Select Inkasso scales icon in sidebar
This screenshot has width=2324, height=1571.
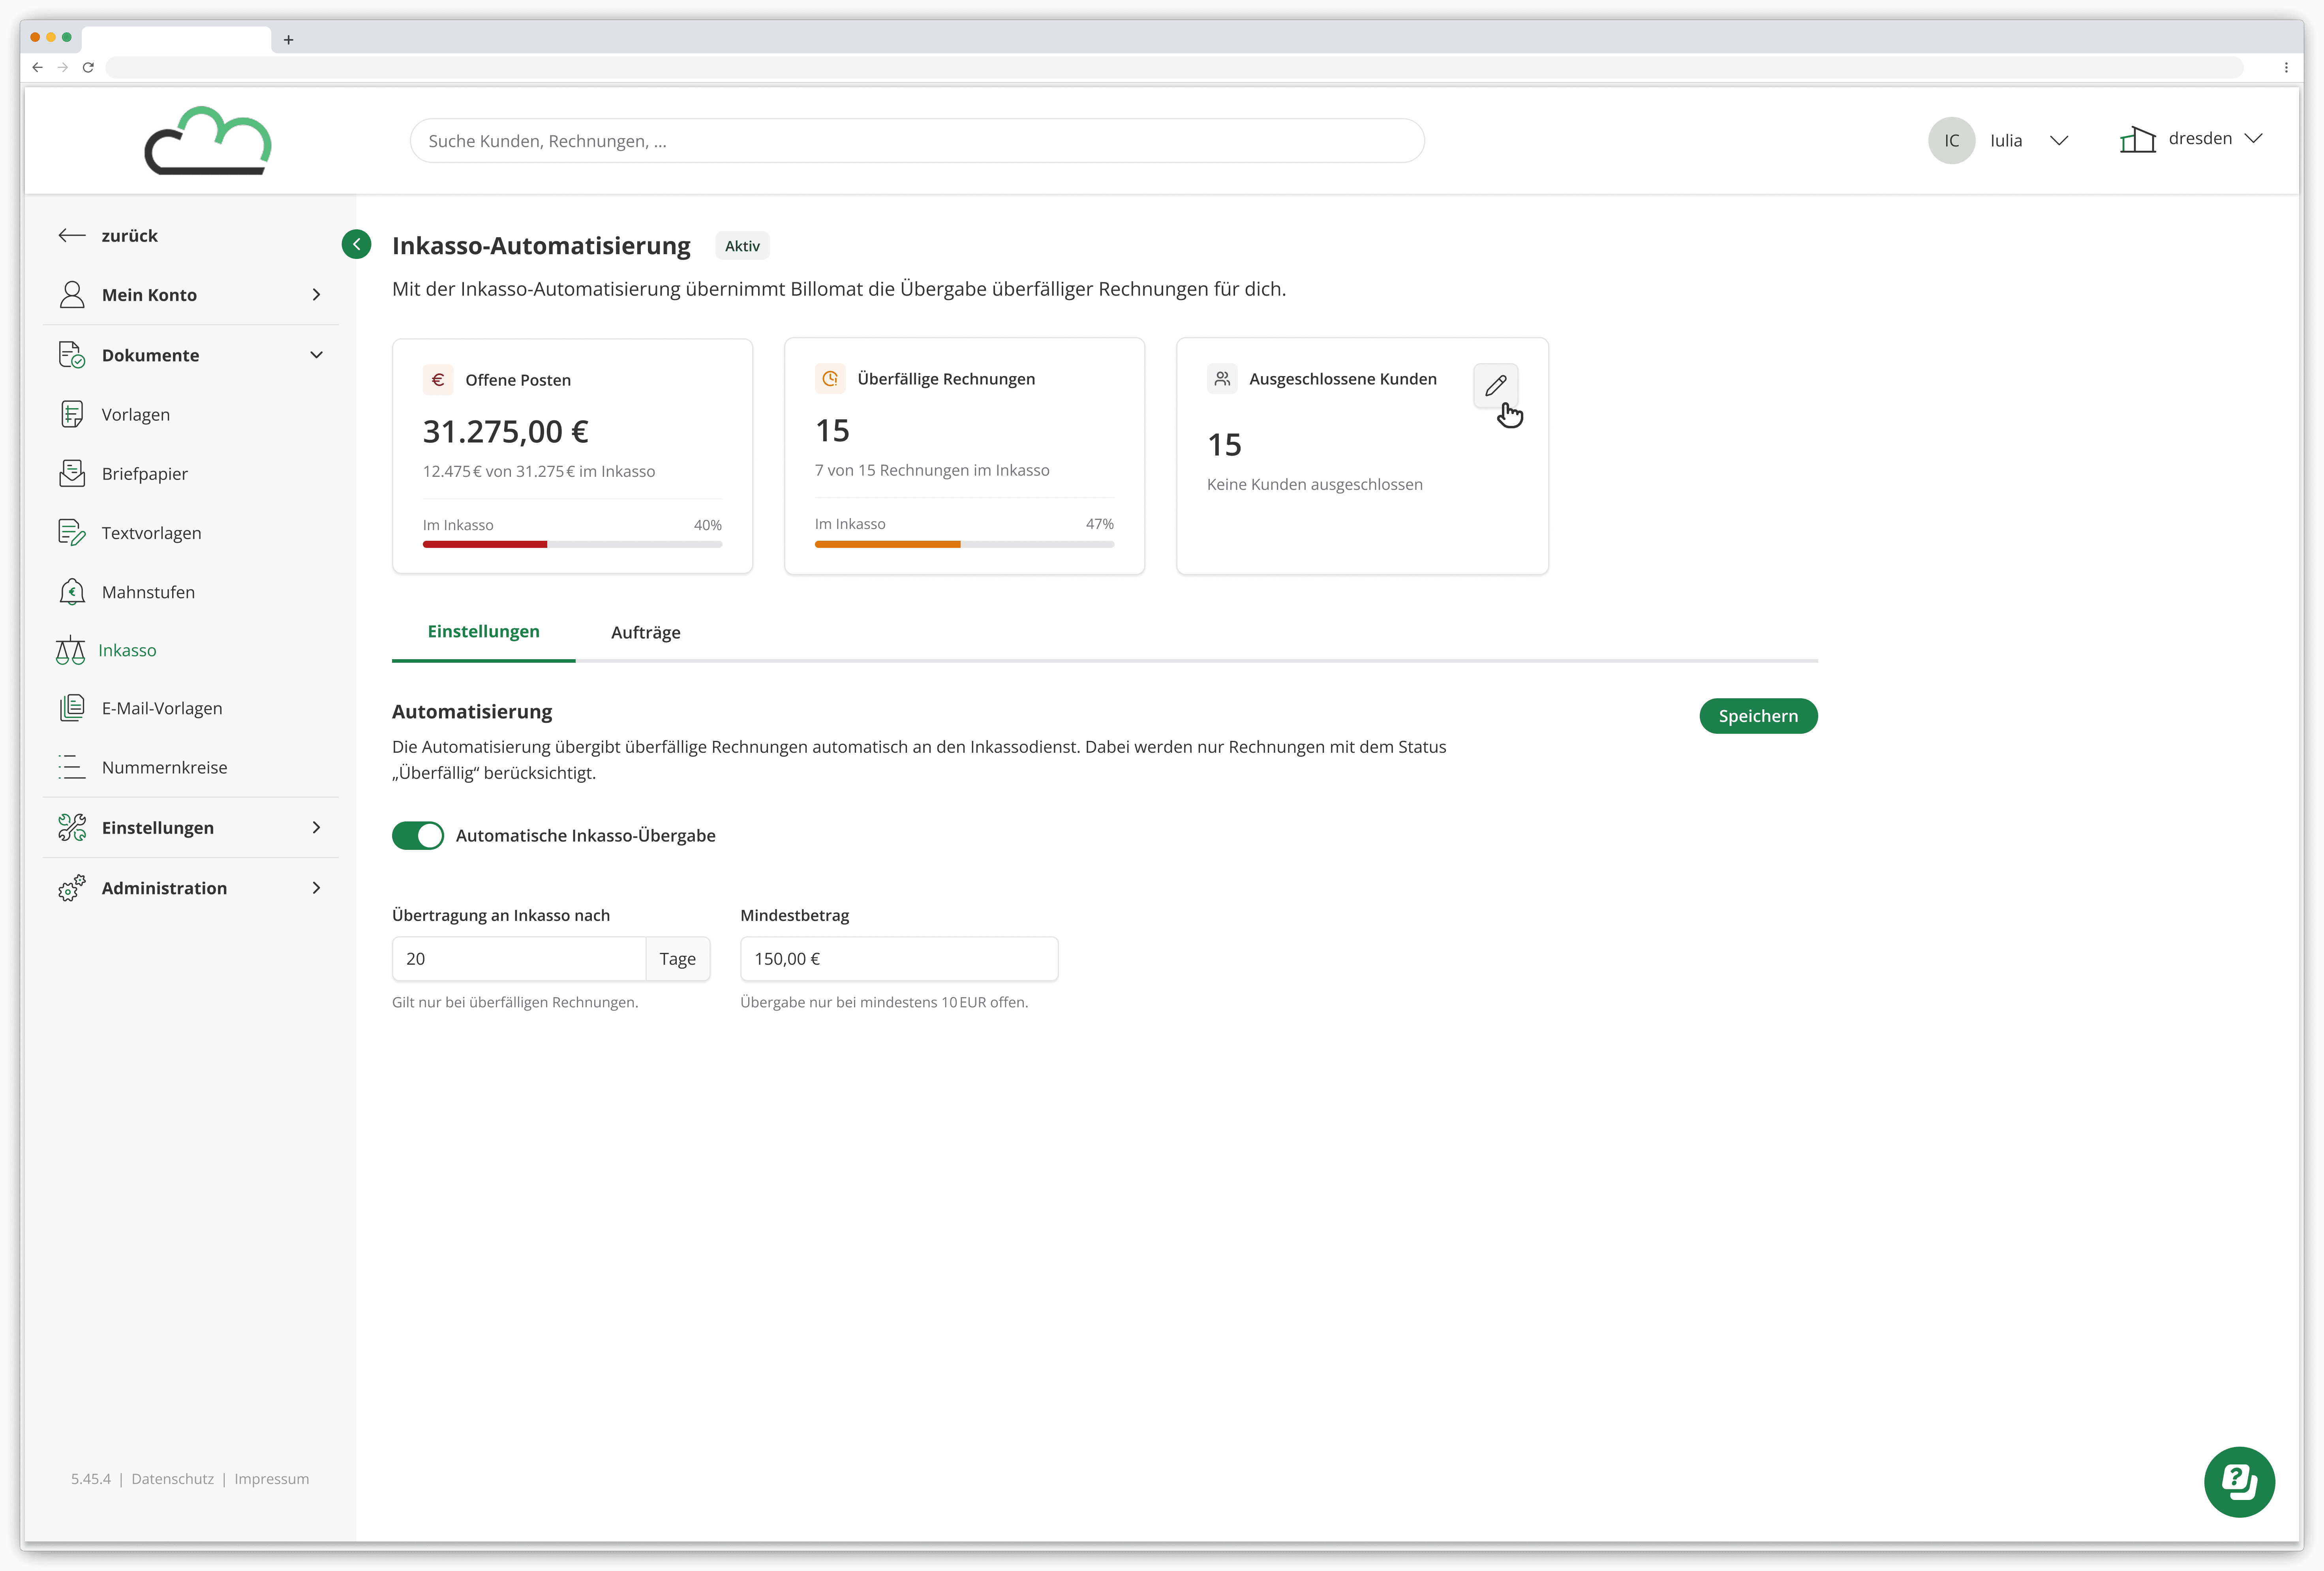[x=70, y=651]
